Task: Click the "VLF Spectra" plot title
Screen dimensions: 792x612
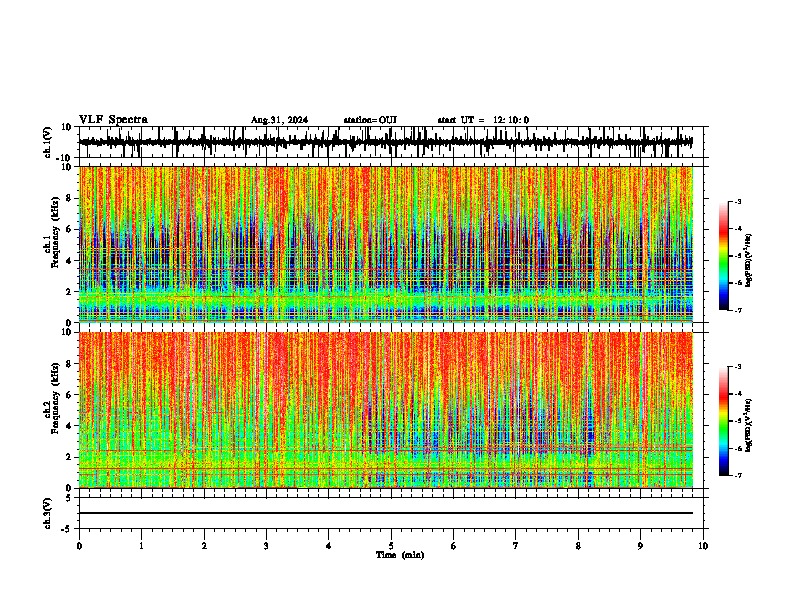Action: click(113, 120)
